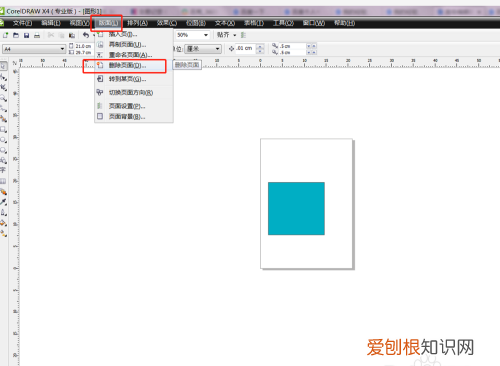Open the 编辑(E) Edit menu
500x366 pixels.
tap(51, 23)
